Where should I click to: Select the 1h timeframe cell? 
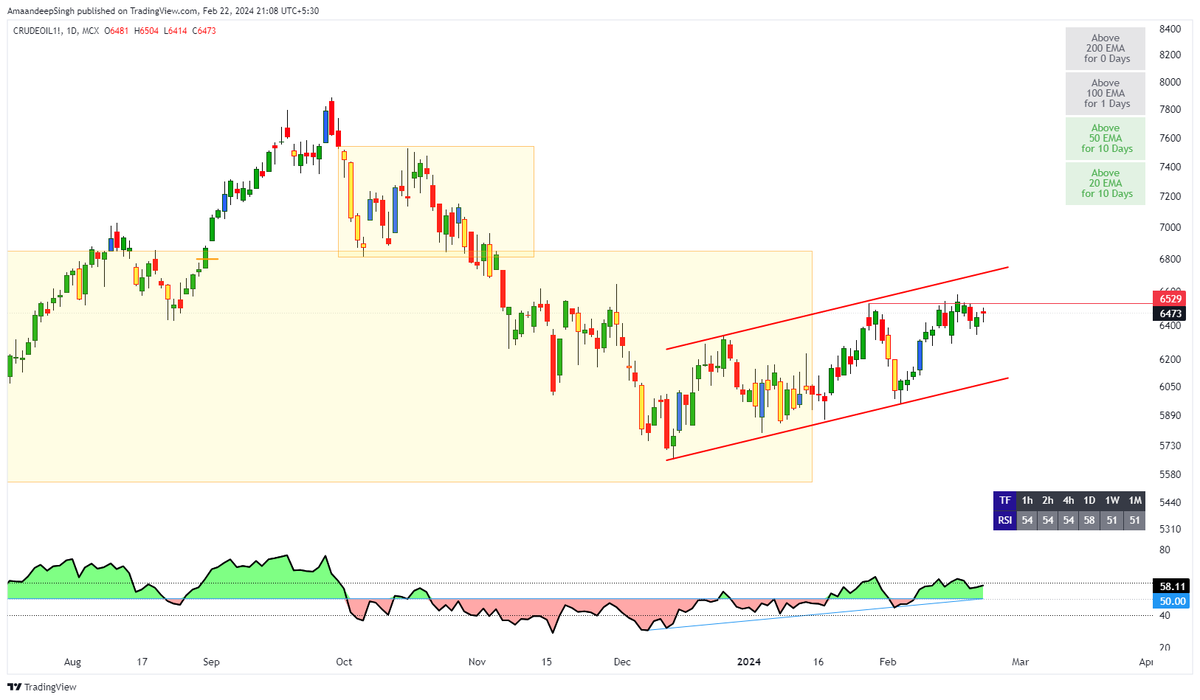point(1028,500)
